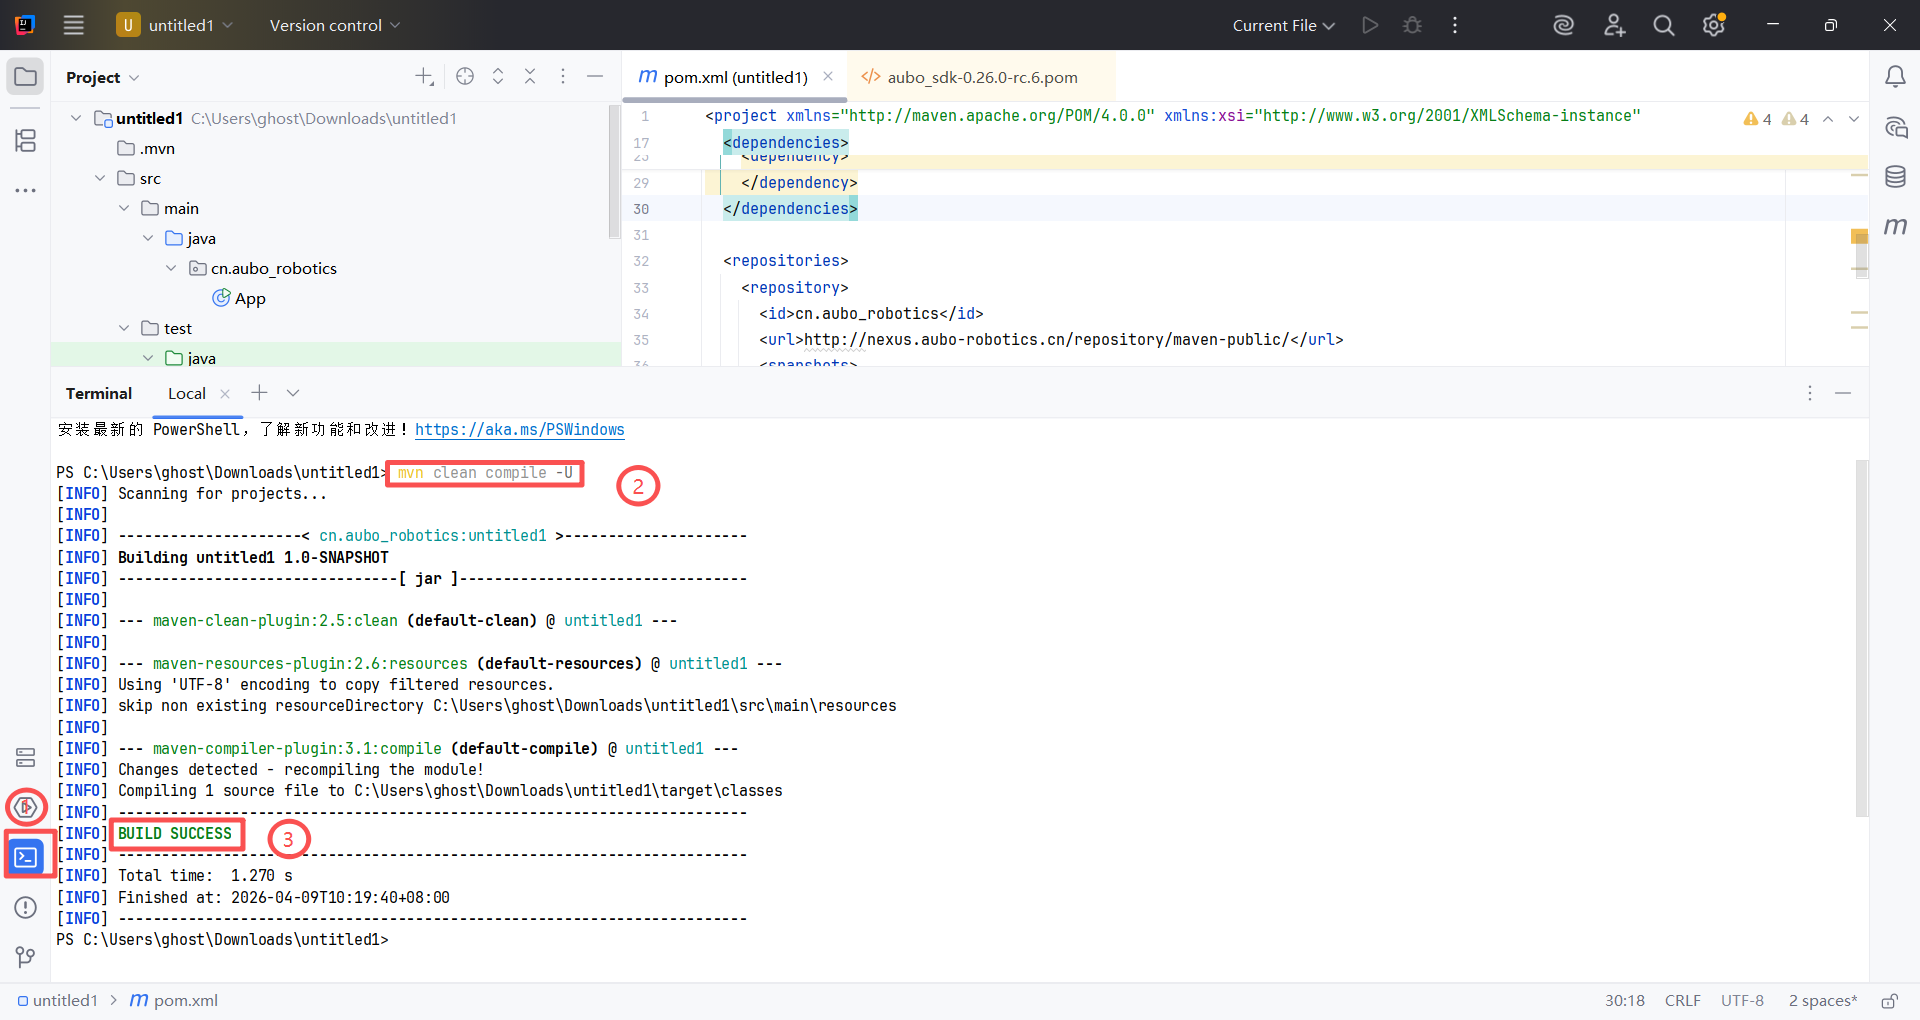This screenshot has width=1920, height=1020.
Task: Open the Notifications bell panel
Action: (1895, 77)
